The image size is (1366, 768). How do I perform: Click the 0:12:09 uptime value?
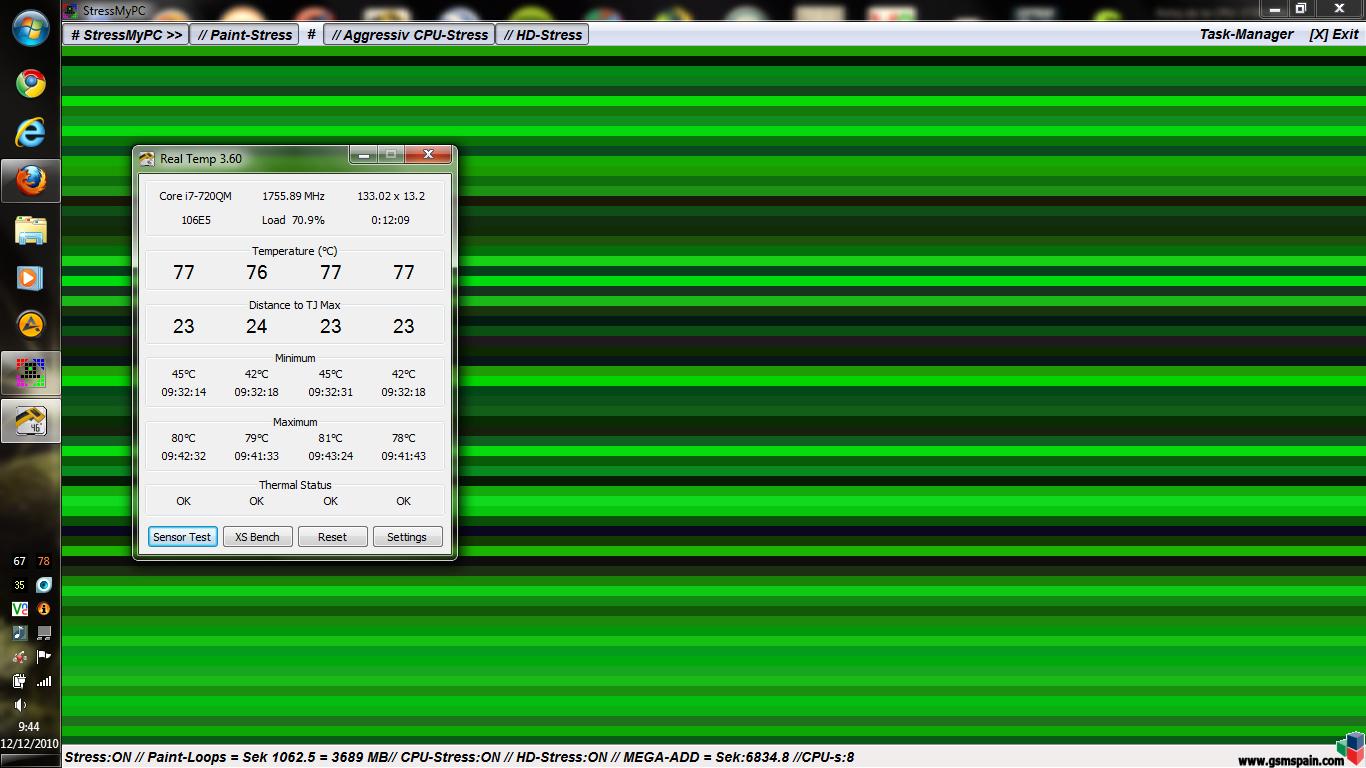click(x=390, y=220)
